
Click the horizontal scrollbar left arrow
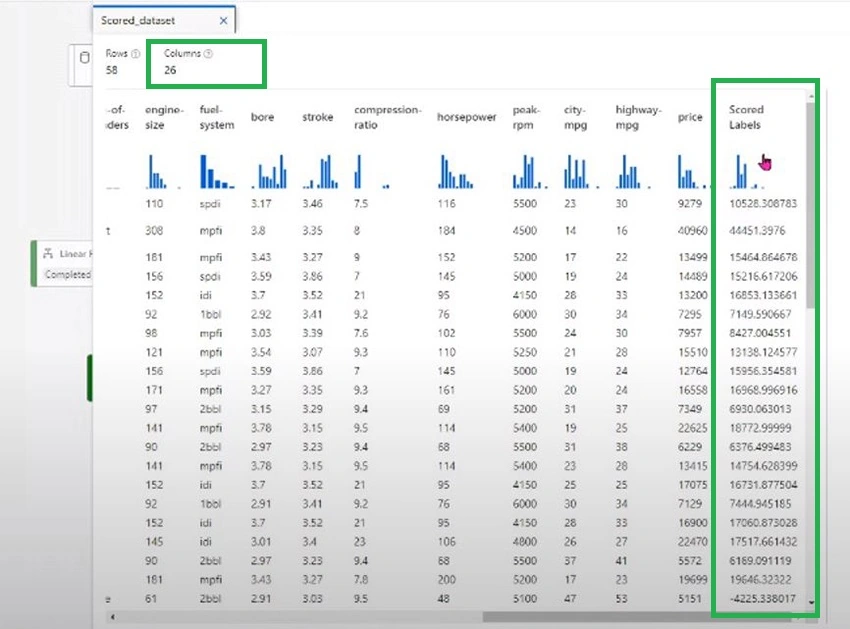pos(112,617)
